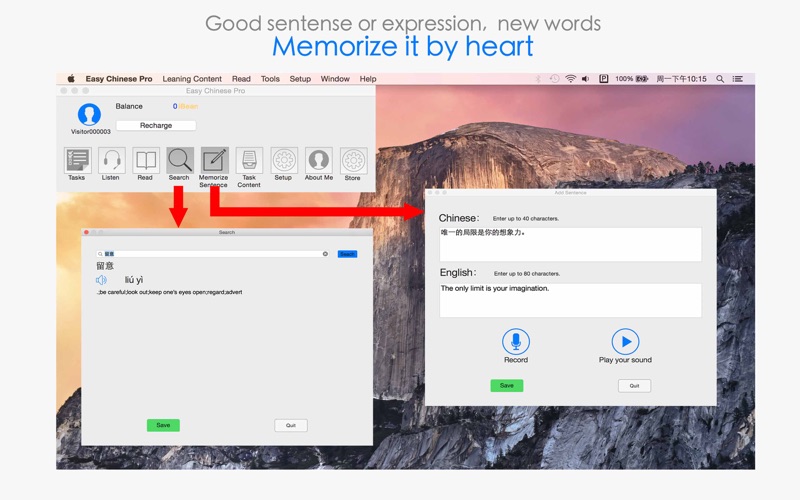Click the Play your sound button

tap(626, 341)
